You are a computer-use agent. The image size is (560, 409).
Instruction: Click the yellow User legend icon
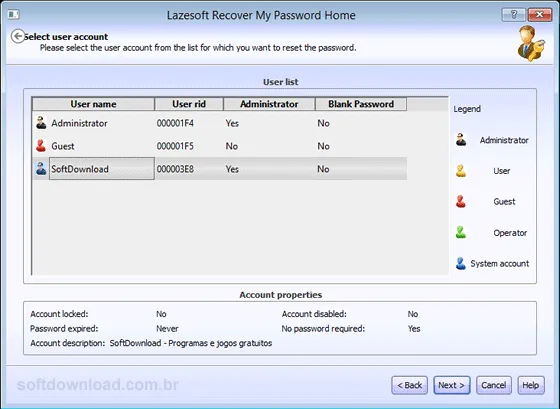[x=461, y=171]
